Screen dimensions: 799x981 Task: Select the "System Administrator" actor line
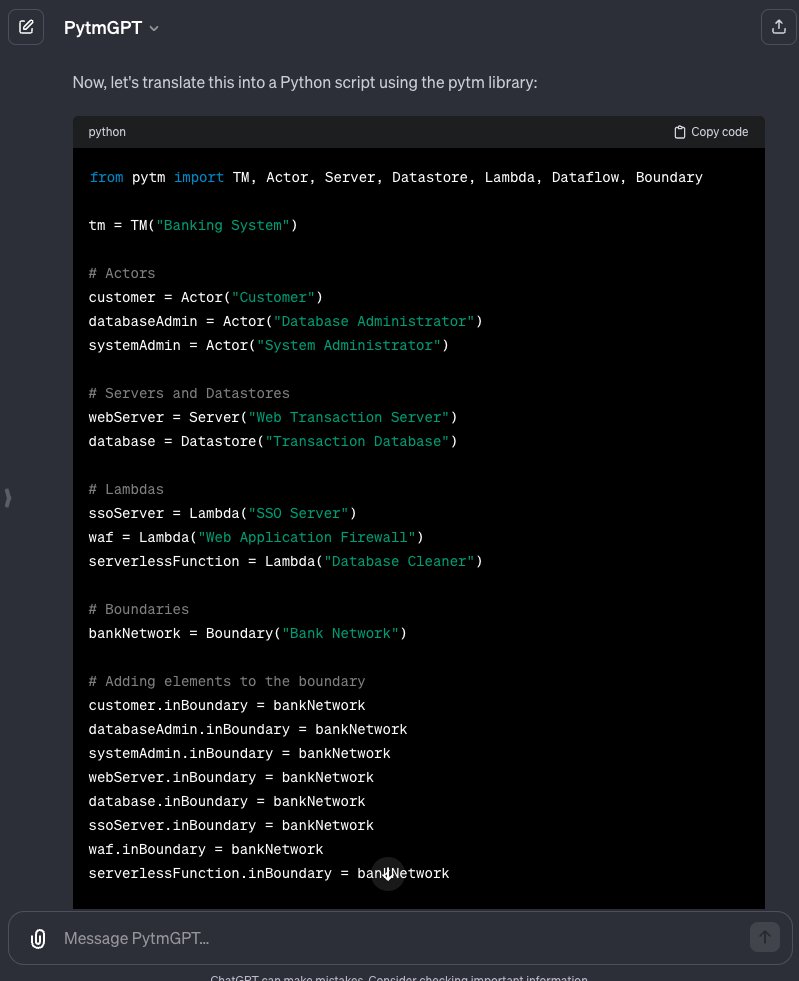[x=268, y=345]
